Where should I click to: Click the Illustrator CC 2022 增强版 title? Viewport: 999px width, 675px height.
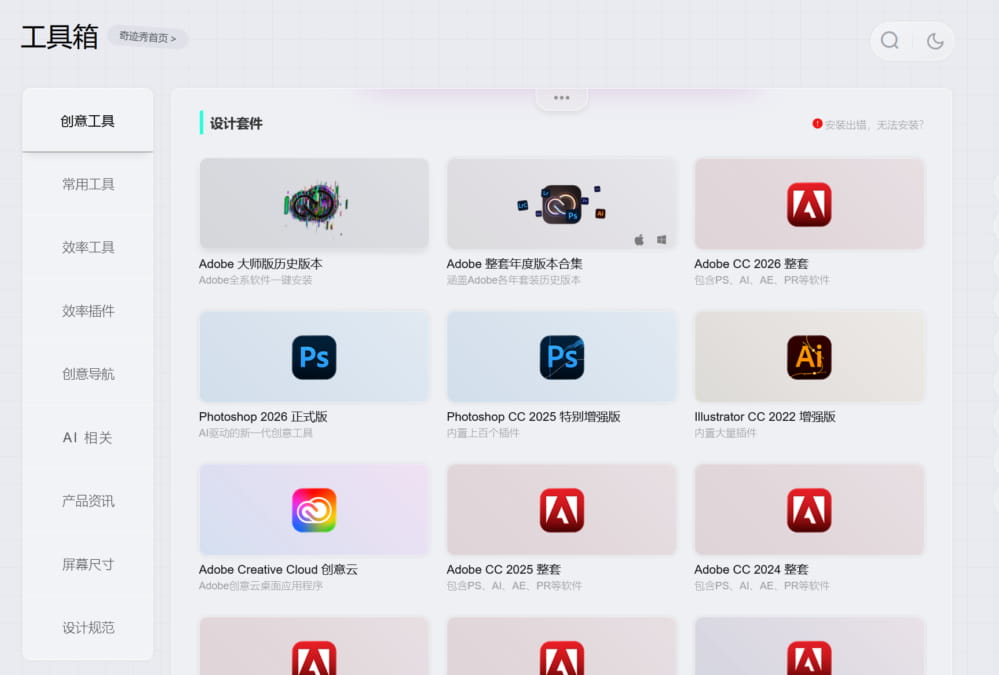(x=765, y=416)
